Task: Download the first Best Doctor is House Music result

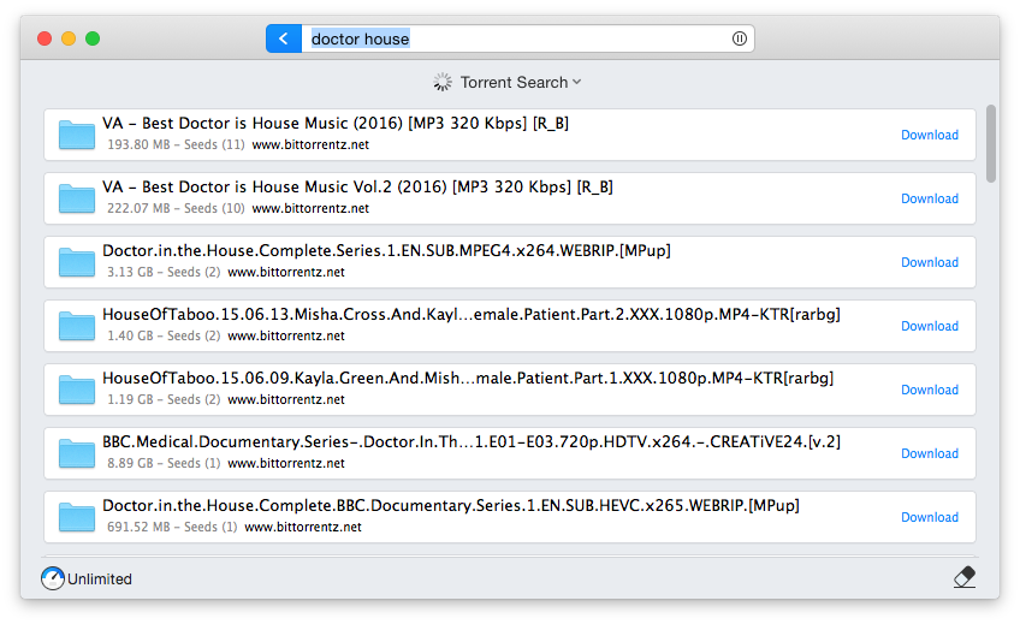Action: click(x=929, y=135)
